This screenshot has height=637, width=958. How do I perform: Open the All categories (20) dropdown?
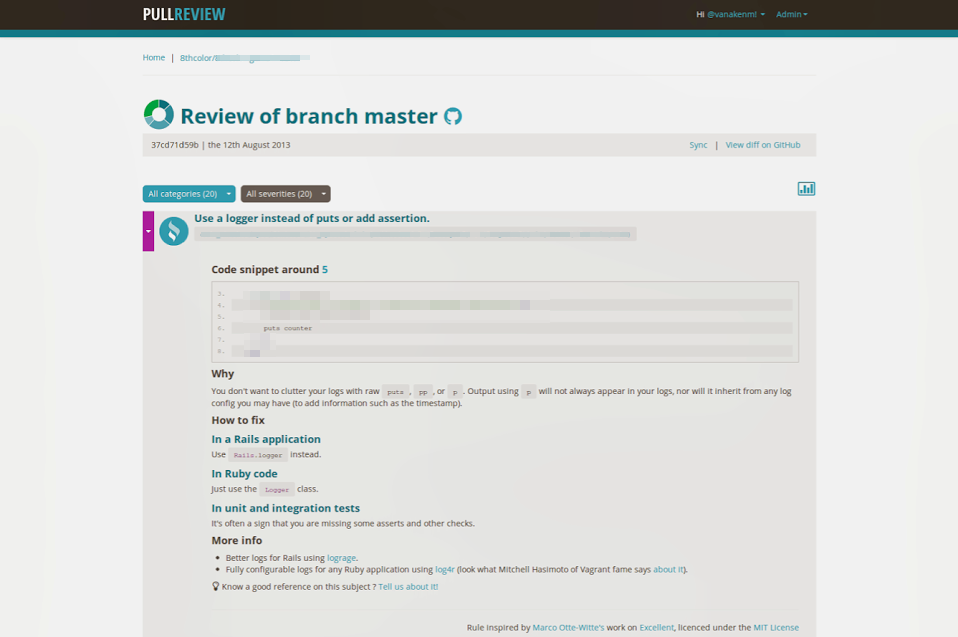tap(189, 194)
